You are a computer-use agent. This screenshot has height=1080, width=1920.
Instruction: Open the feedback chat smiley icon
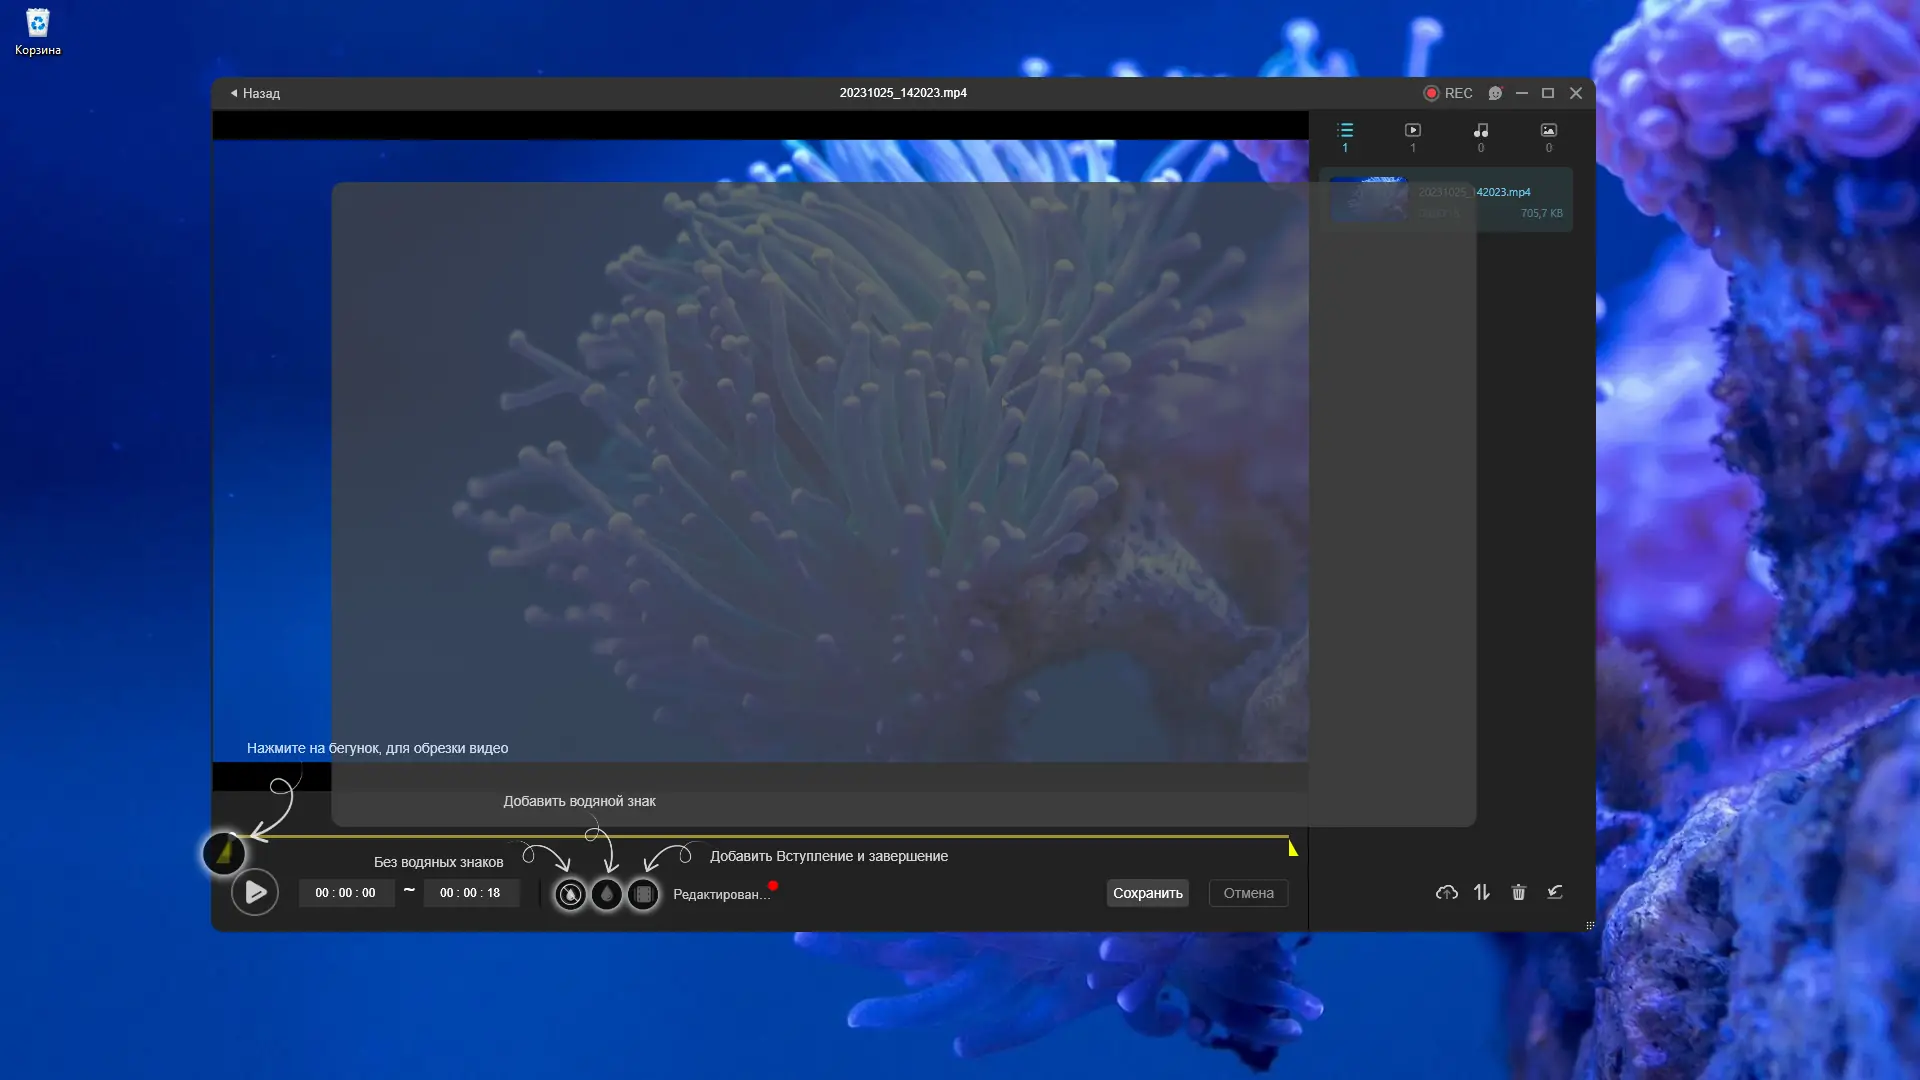(1495, 93)
